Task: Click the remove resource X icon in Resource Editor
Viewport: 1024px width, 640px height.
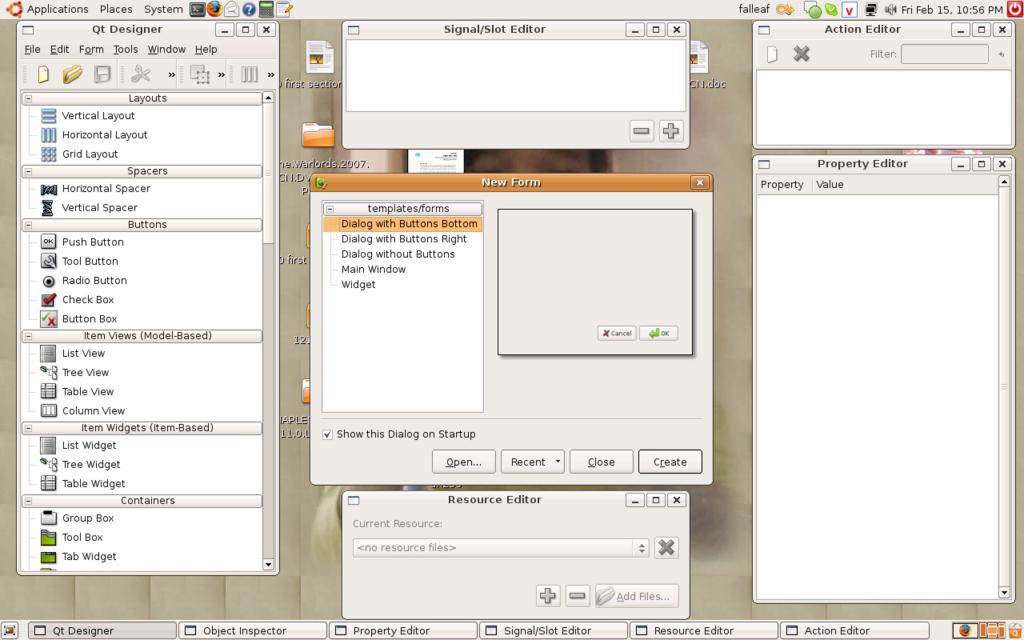Action: pyautogui.click(x=666, y=547)
